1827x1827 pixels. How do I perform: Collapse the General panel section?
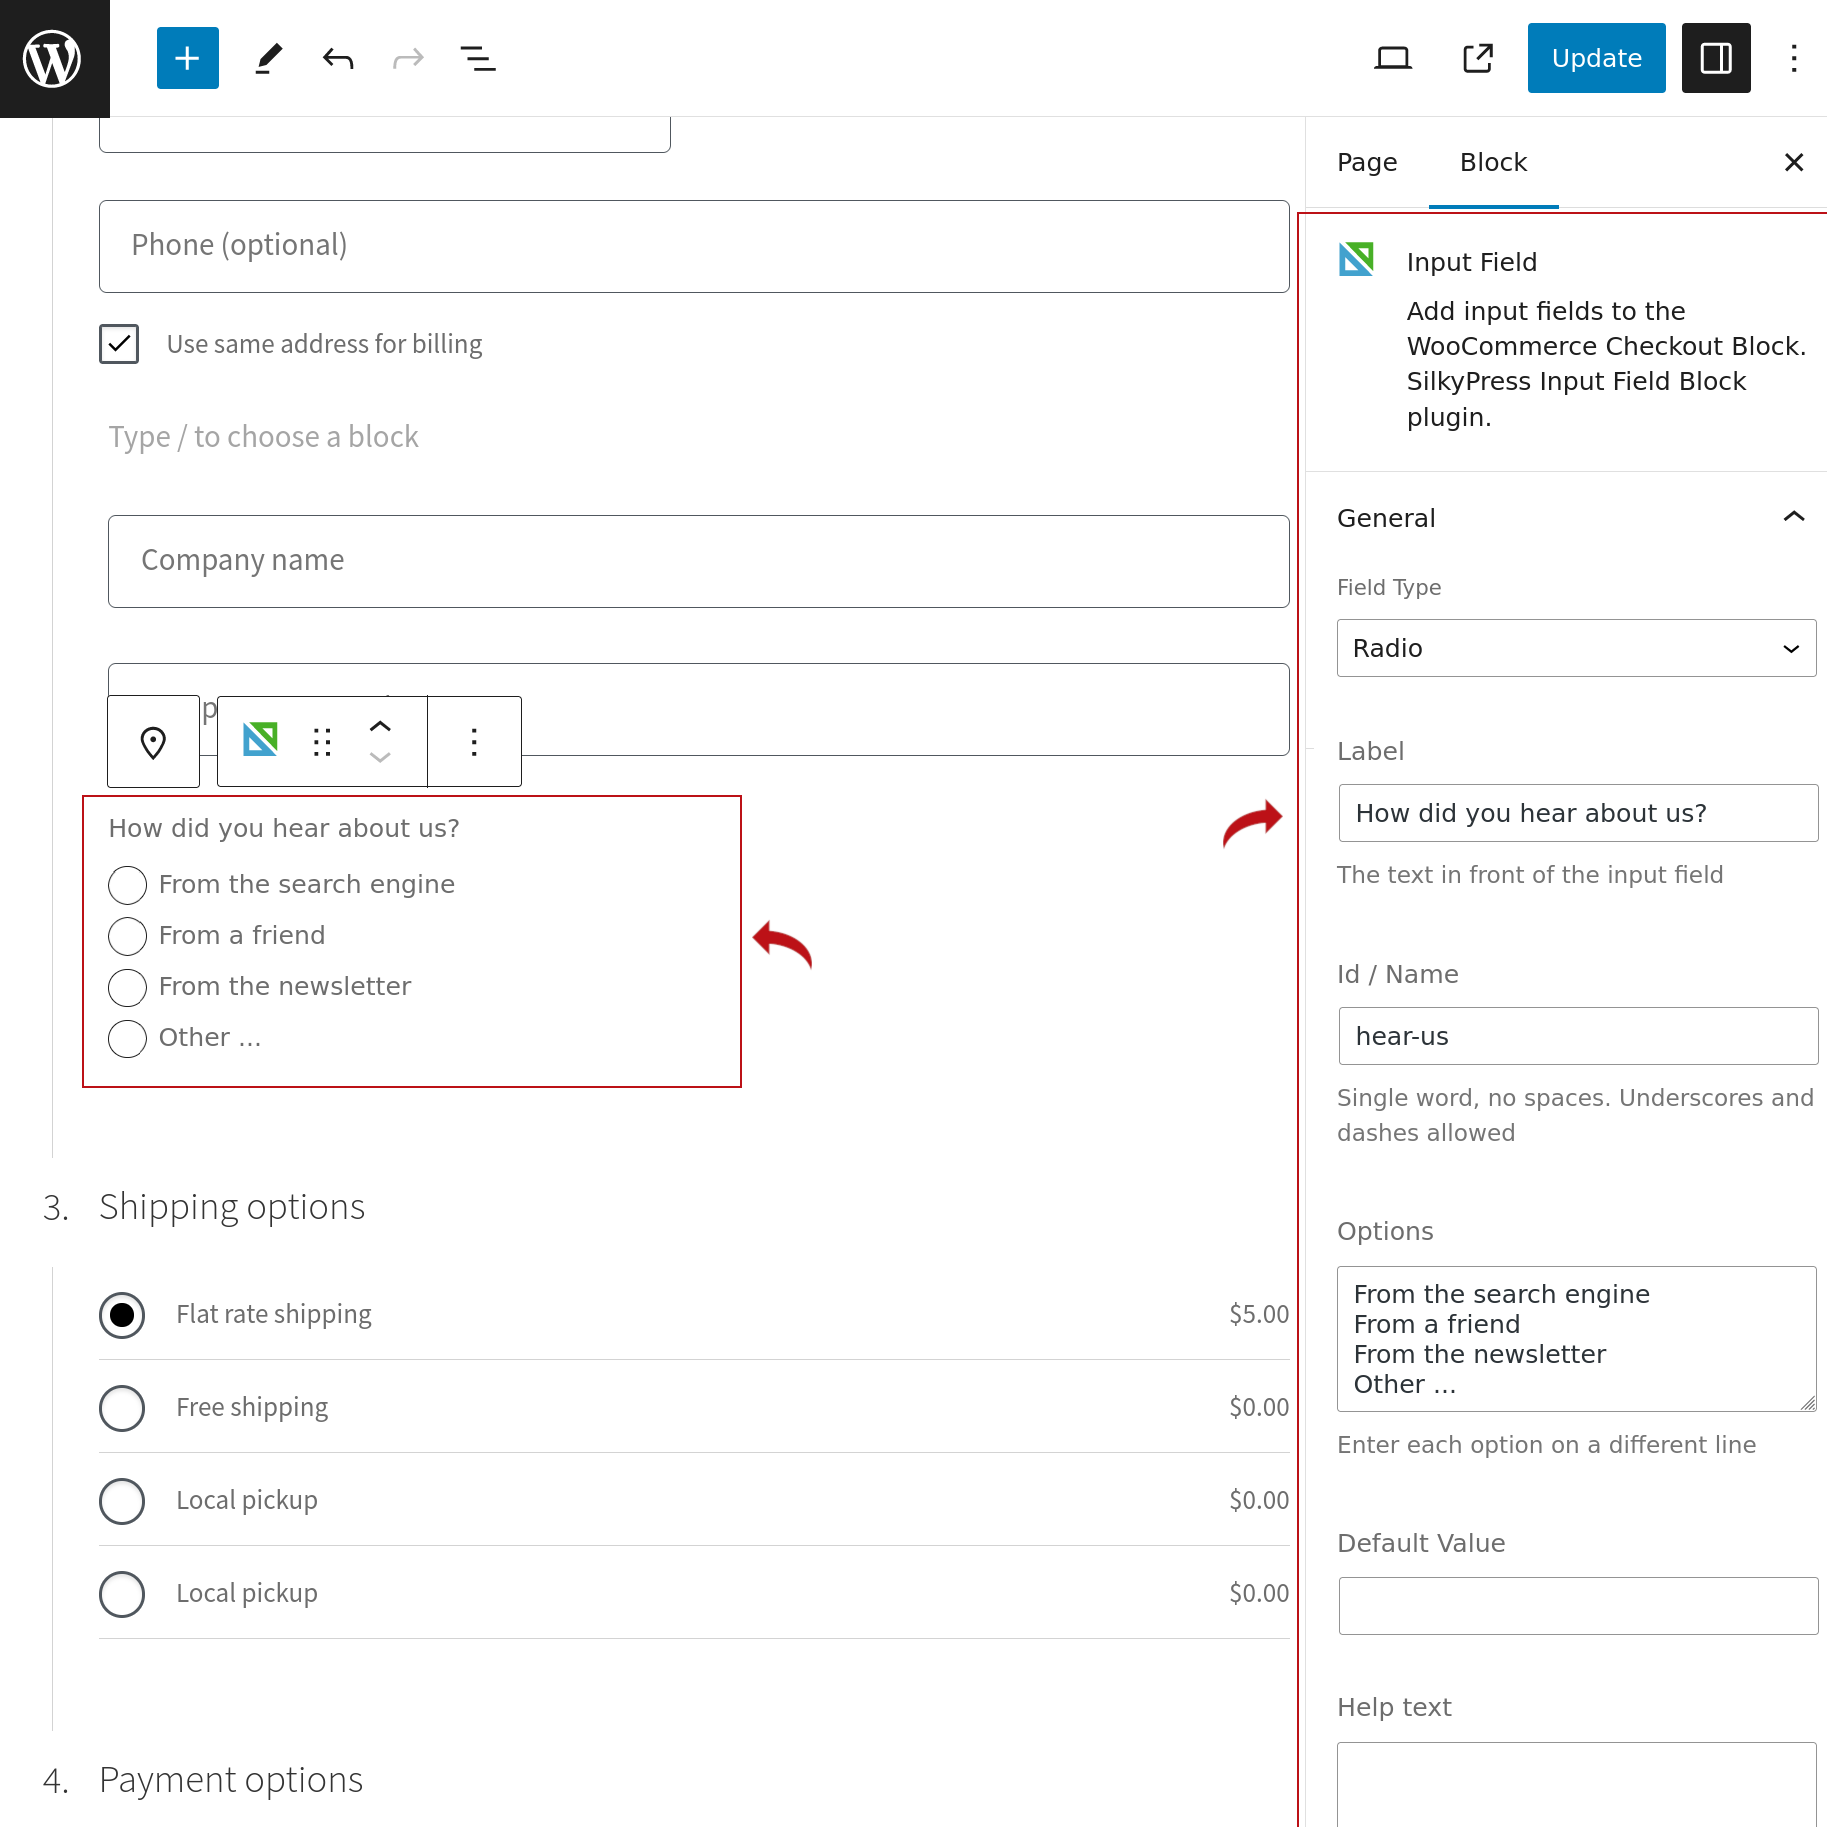click(x=1793, y=517)
